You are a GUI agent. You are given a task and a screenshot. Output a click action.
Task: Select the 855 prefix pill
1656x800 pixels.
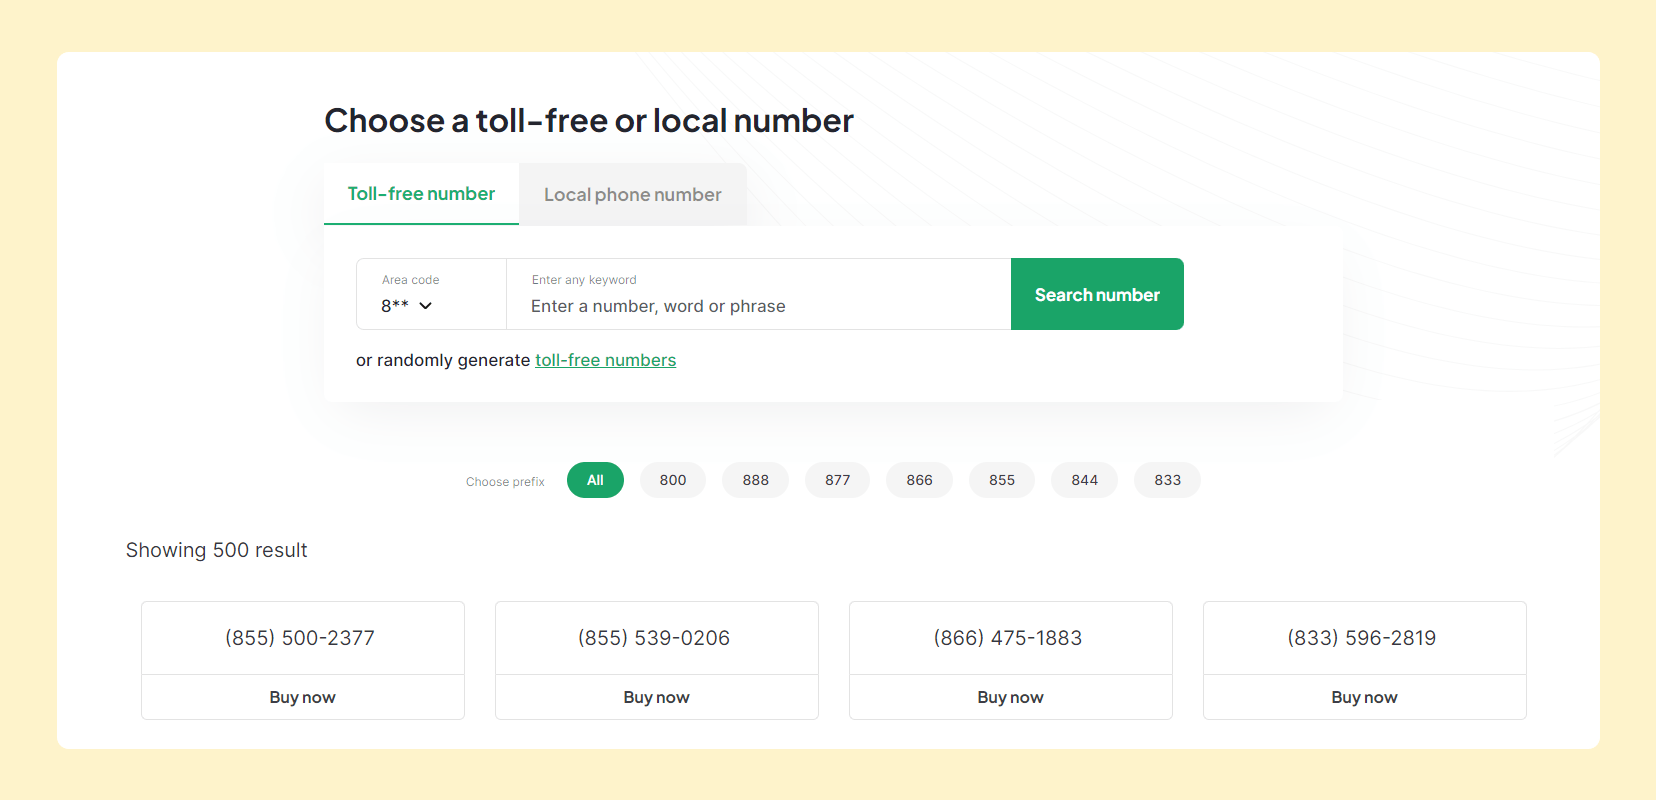tap(1002, 480)
